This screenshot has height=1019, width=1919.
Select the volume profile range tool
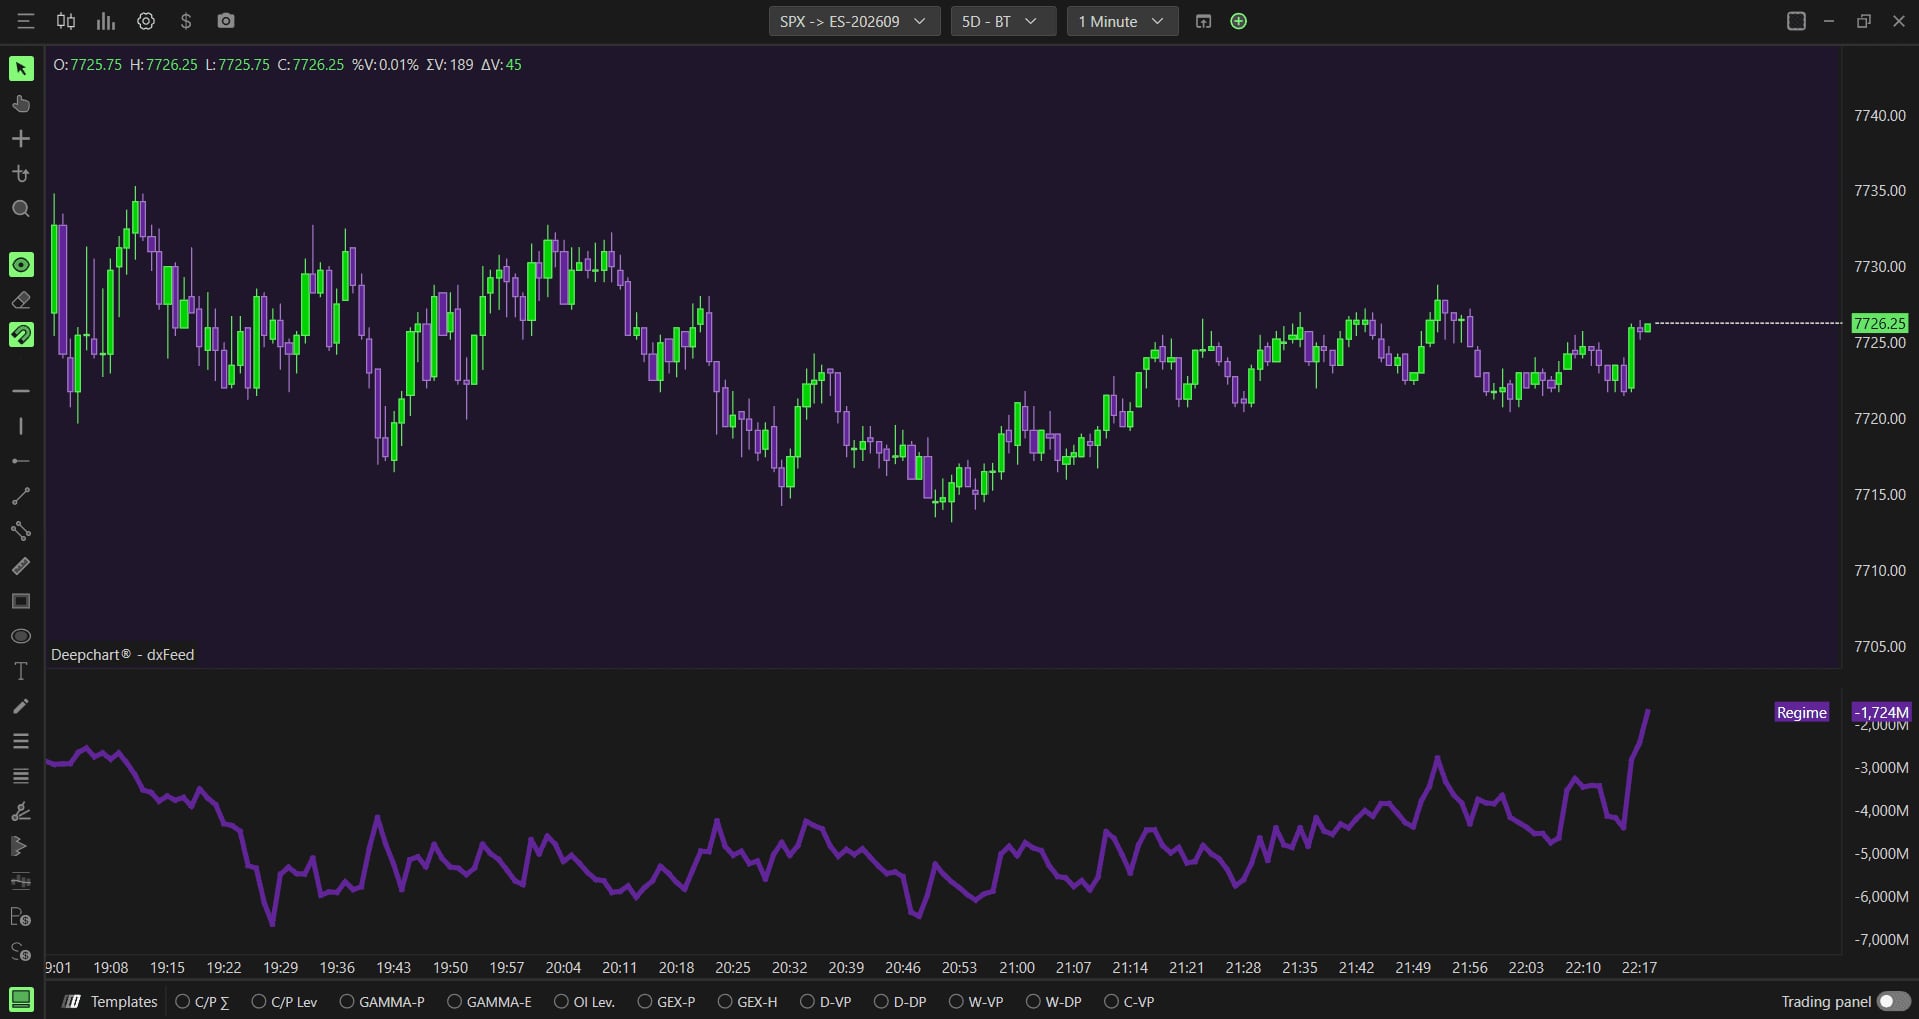[21, 881]
